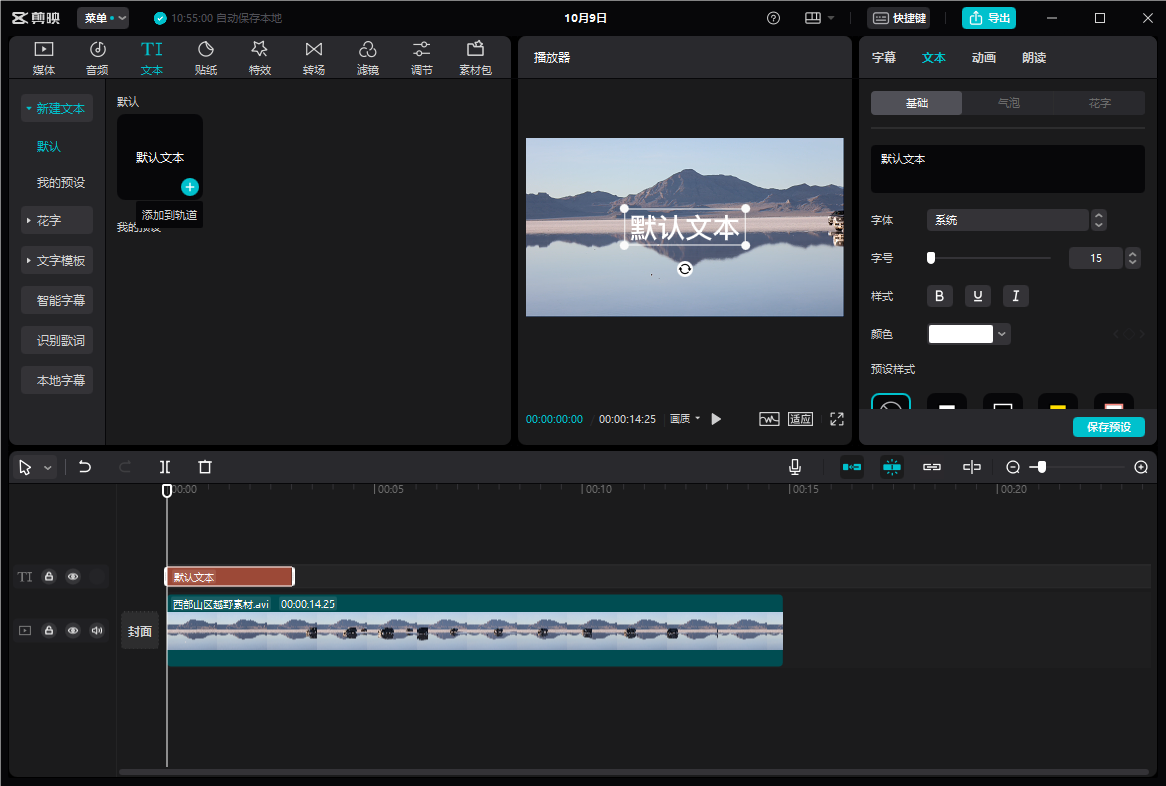
Task: Delete selected clip with trash icon
Action: pos(205,467)
